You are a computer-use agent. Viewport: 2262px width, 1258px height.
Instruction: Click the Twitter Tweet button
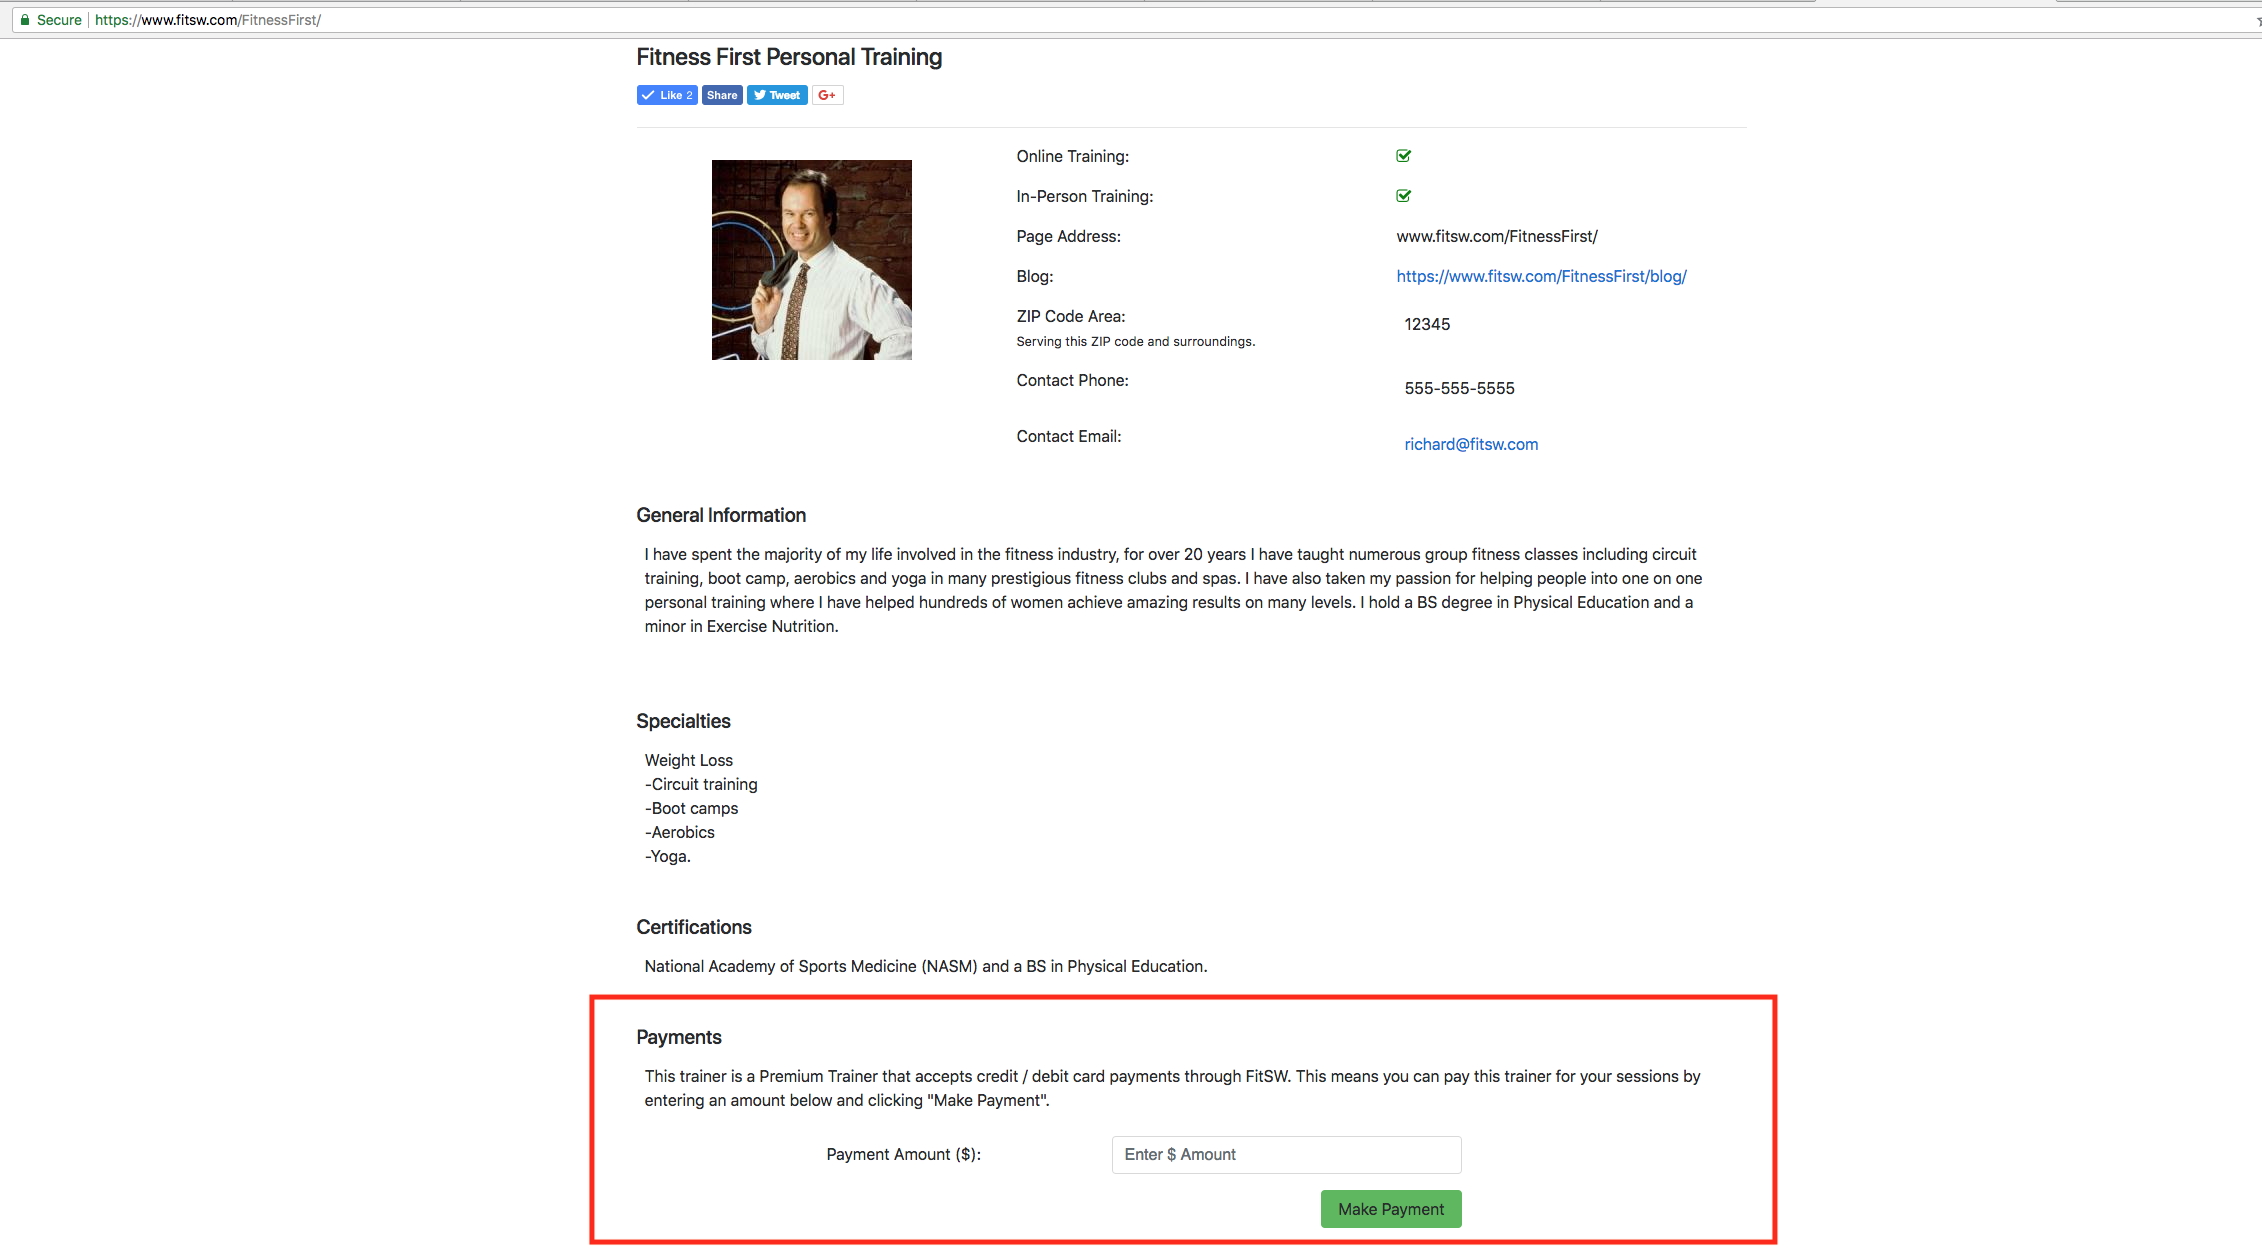pyautogui.click(x=777, y=95)
